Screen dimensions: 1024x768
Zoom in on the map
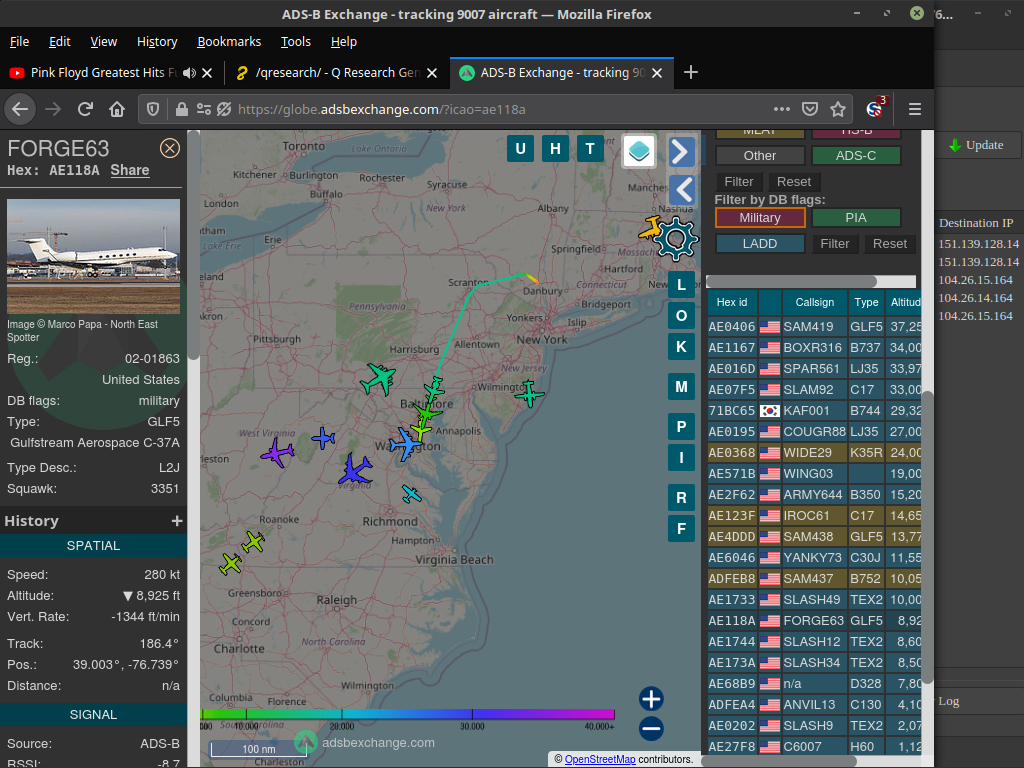(651, 699)
